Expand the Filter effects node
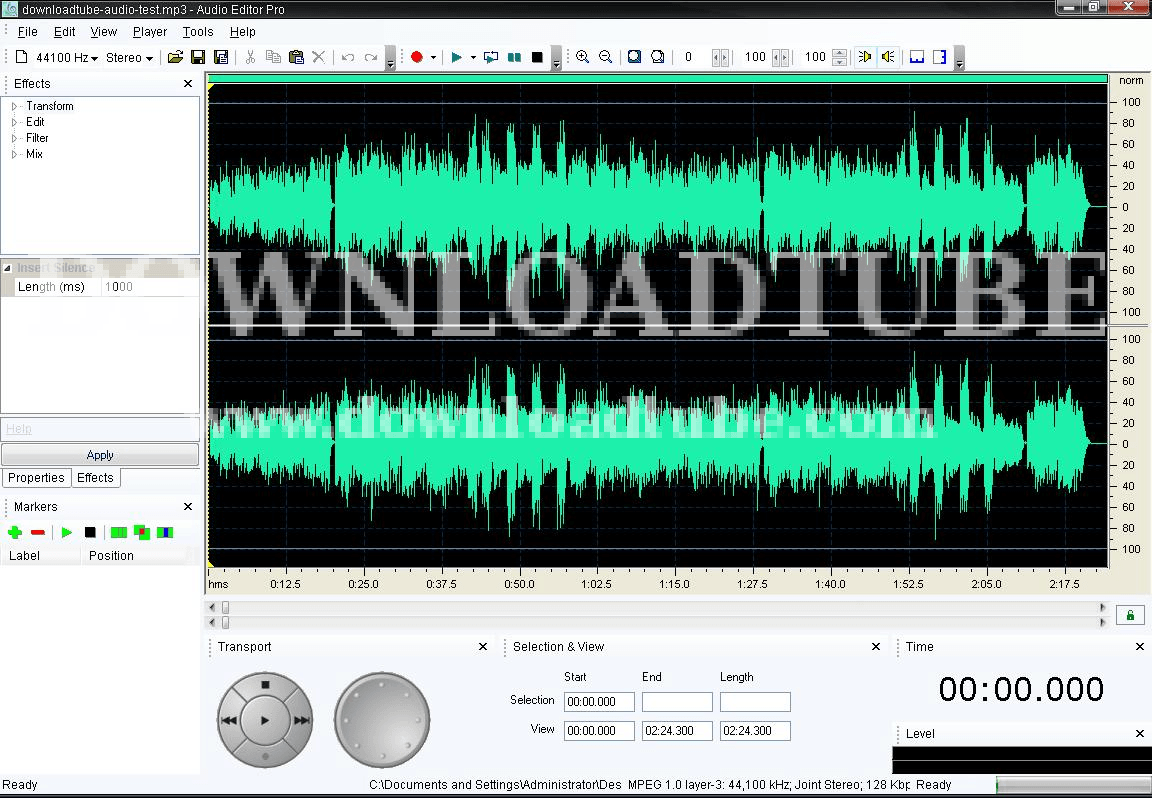 [14, 138]
